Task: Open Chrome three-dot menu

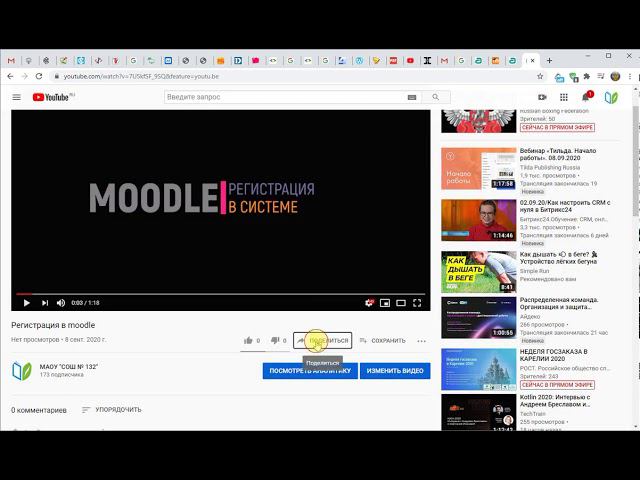Action: 630,76
